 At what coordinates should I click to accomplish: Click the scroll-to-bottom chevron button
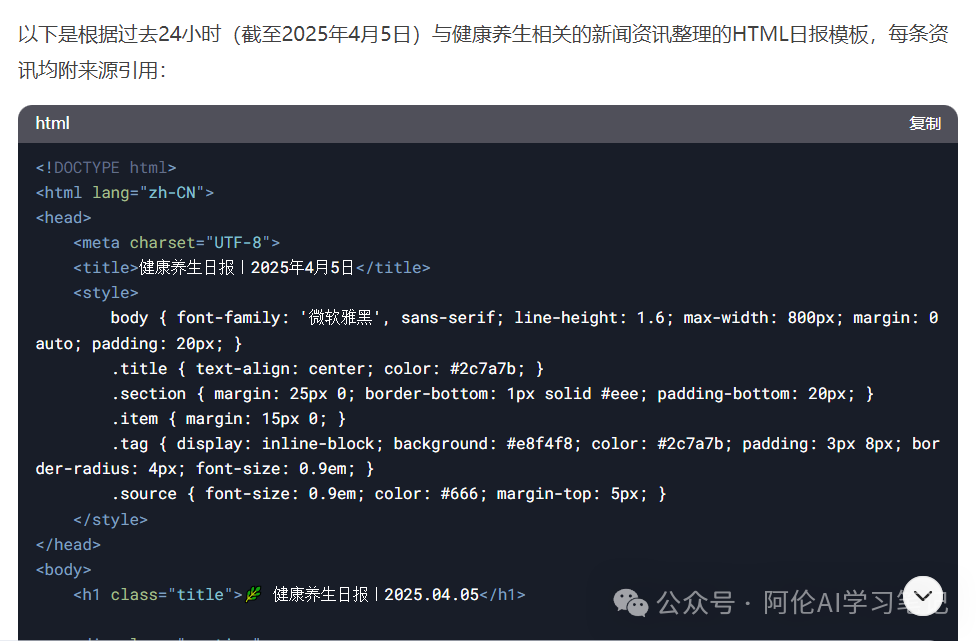point(923,596)
